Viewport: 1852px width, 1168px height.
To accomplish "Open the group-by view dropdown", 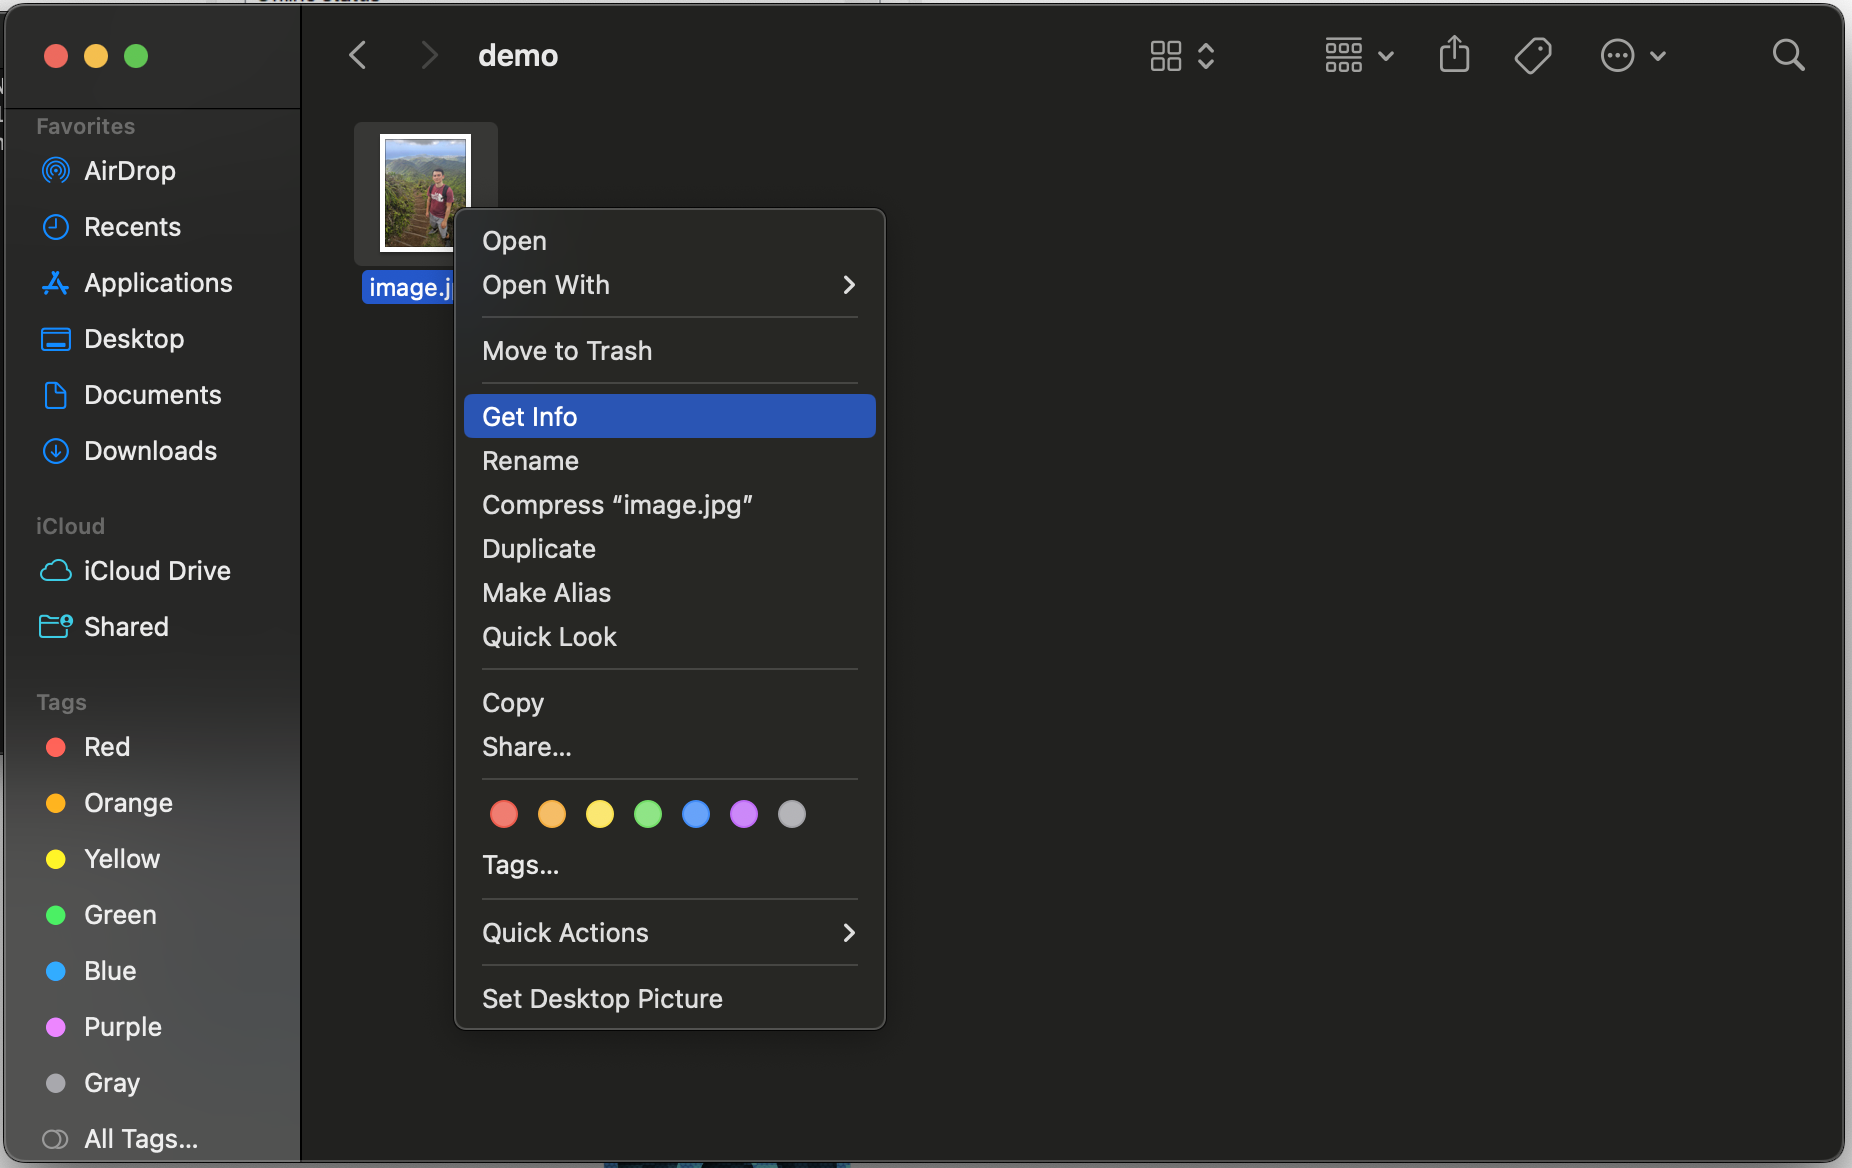I will pyautogui.click(x=1358, y=55).
